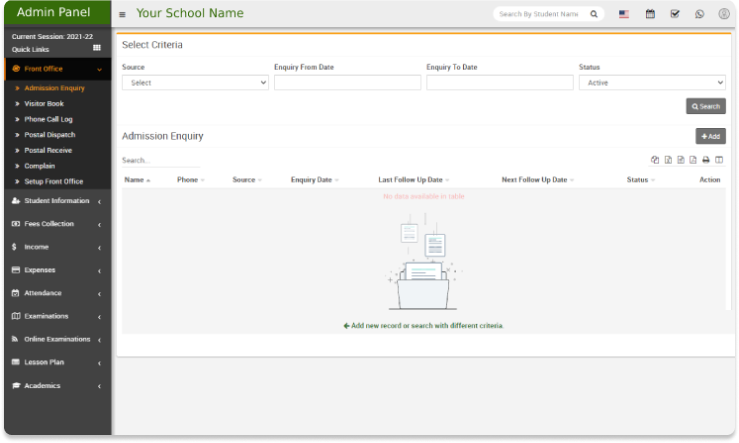Open the calendar icon in header
The width and height of the screenshot is (739, 443).
pos(650,14)
